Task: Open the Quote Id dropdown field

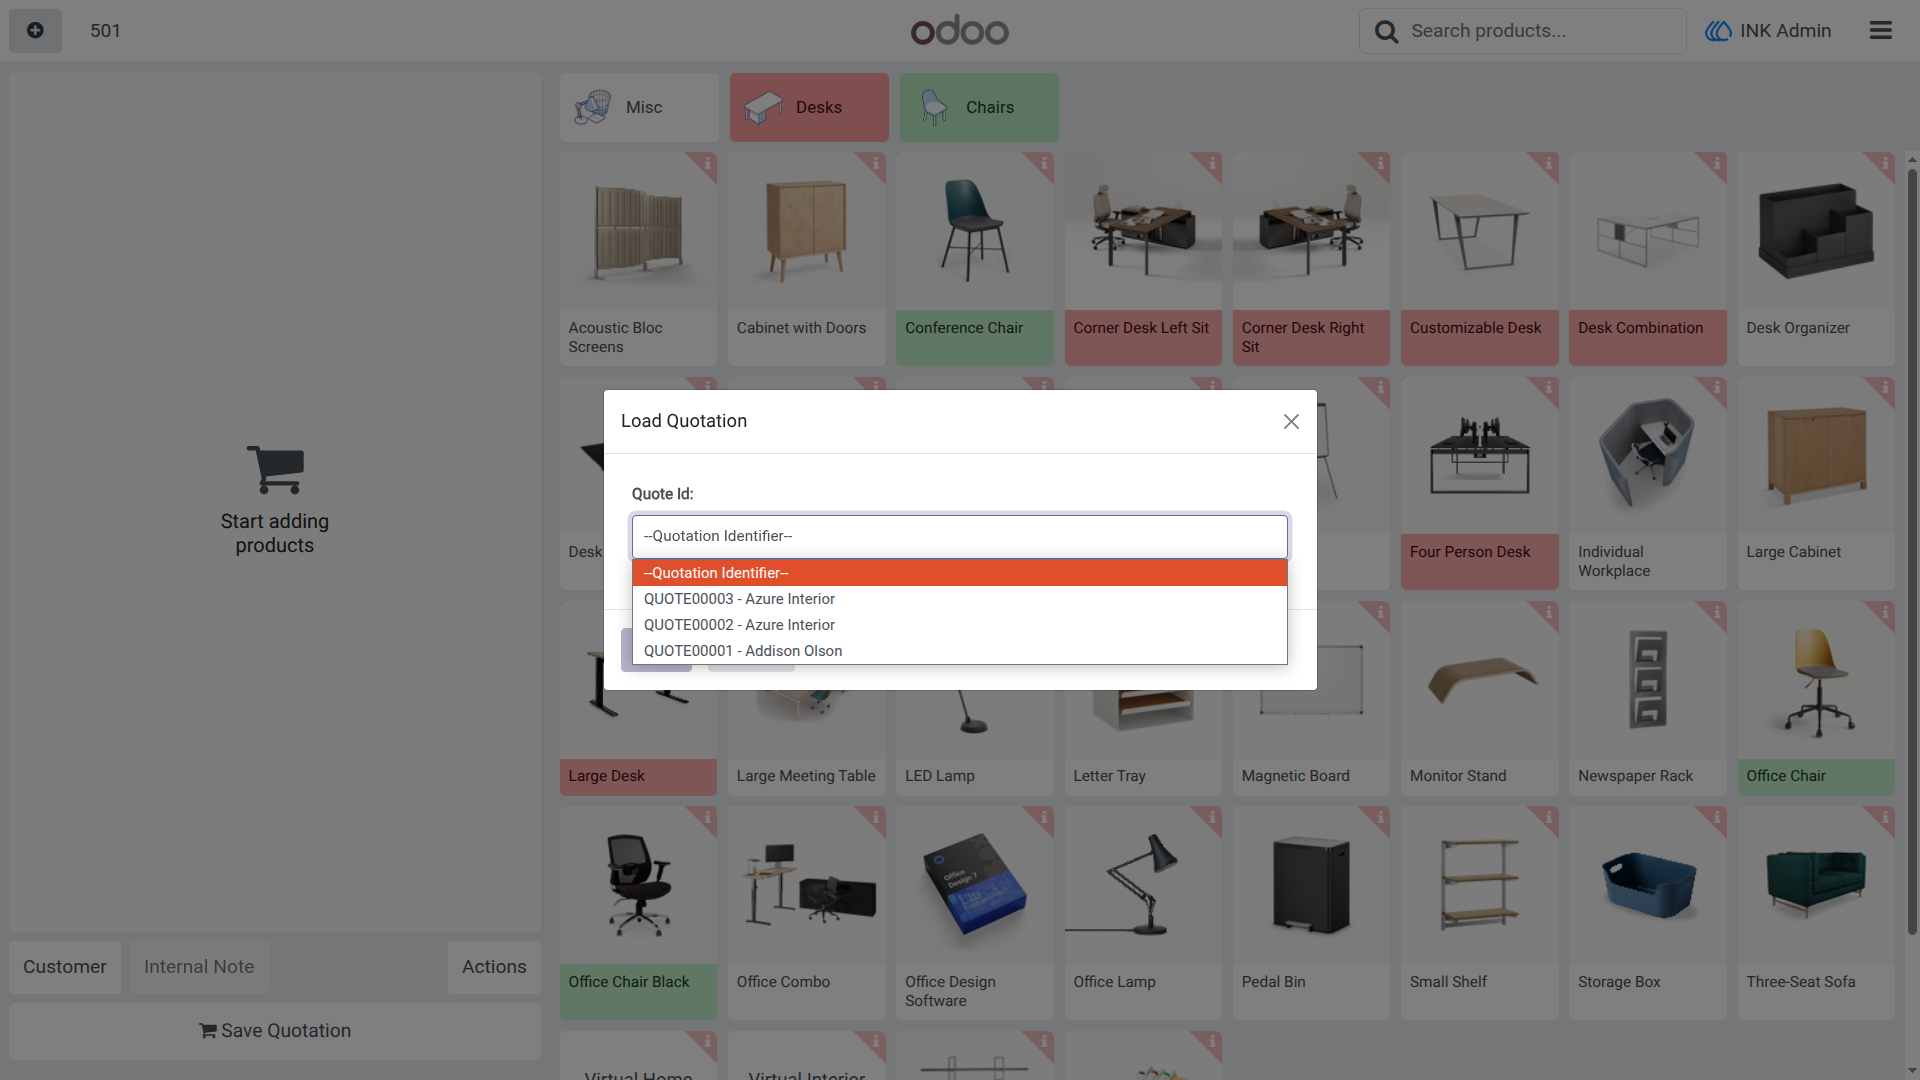Action: [x=959, y=537]
